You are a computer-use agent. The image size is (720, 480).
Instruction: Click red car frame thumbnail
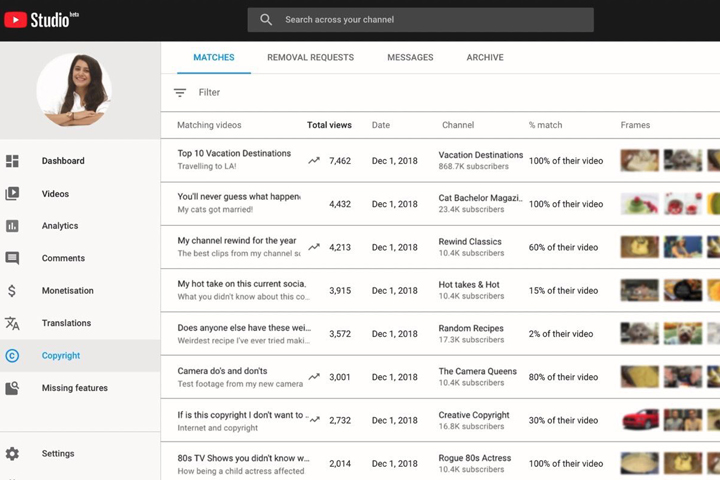click(640, 420)
